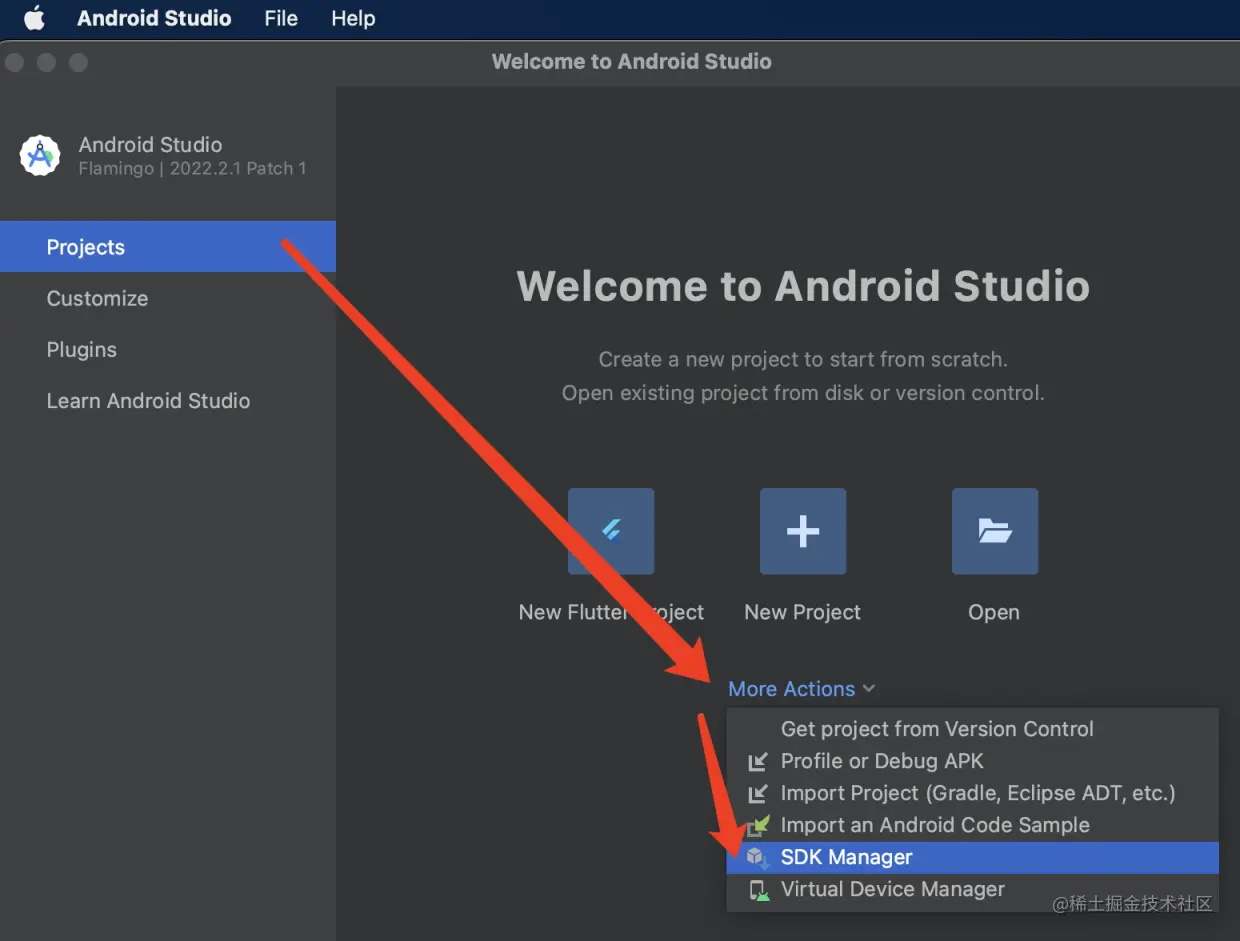Click the Welcome to Android Studio heading

tap(803, 286)
